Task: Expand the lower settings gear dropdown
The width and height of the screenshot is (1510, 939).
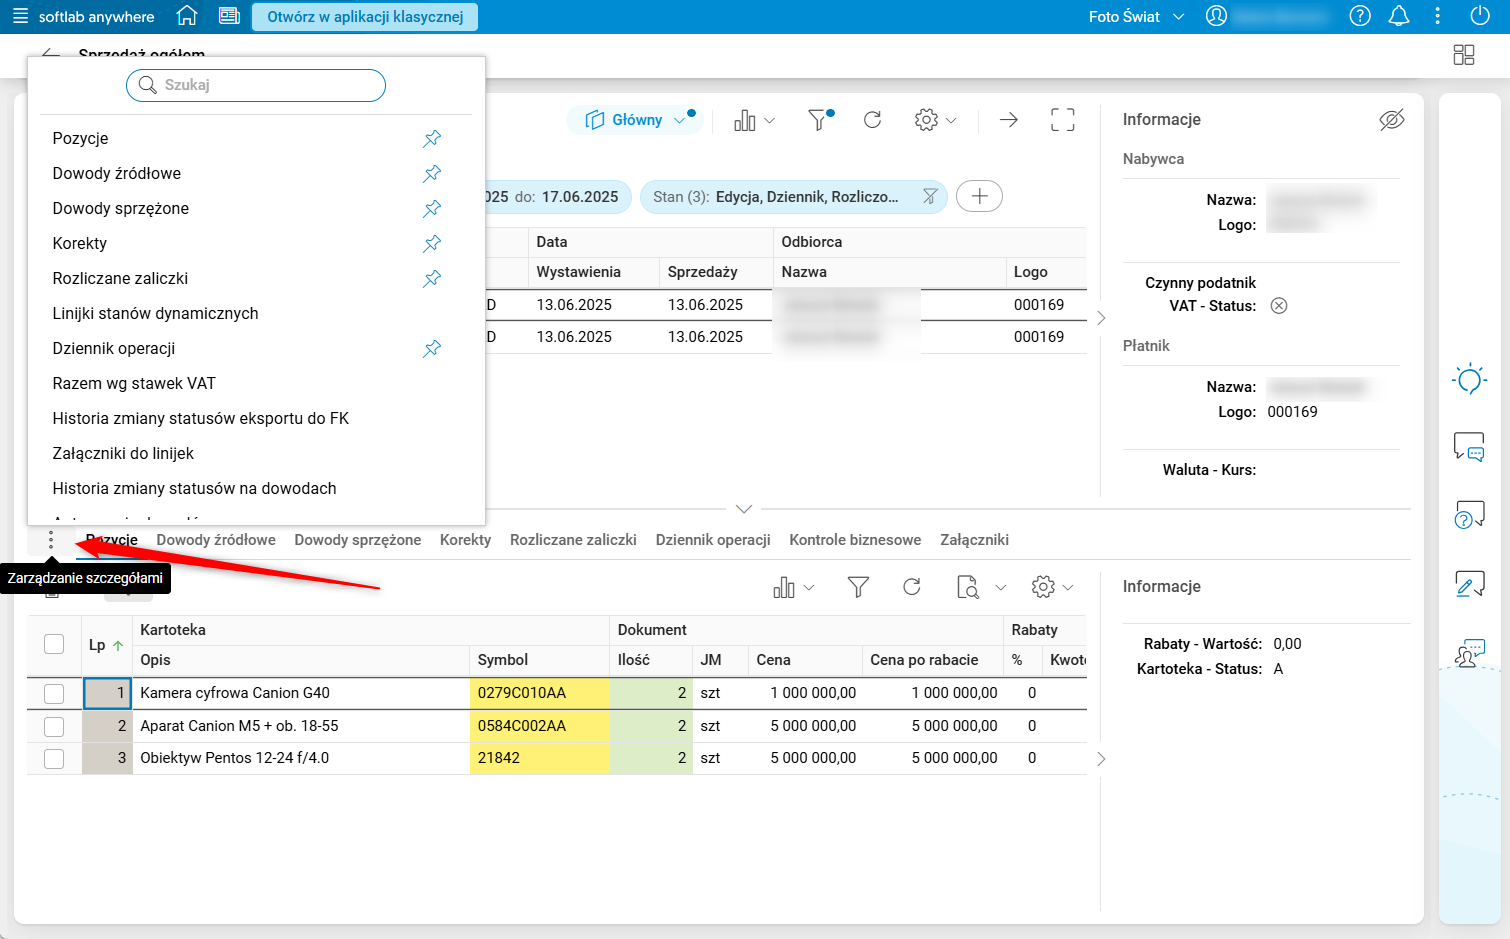Action: coord(1068,588)
